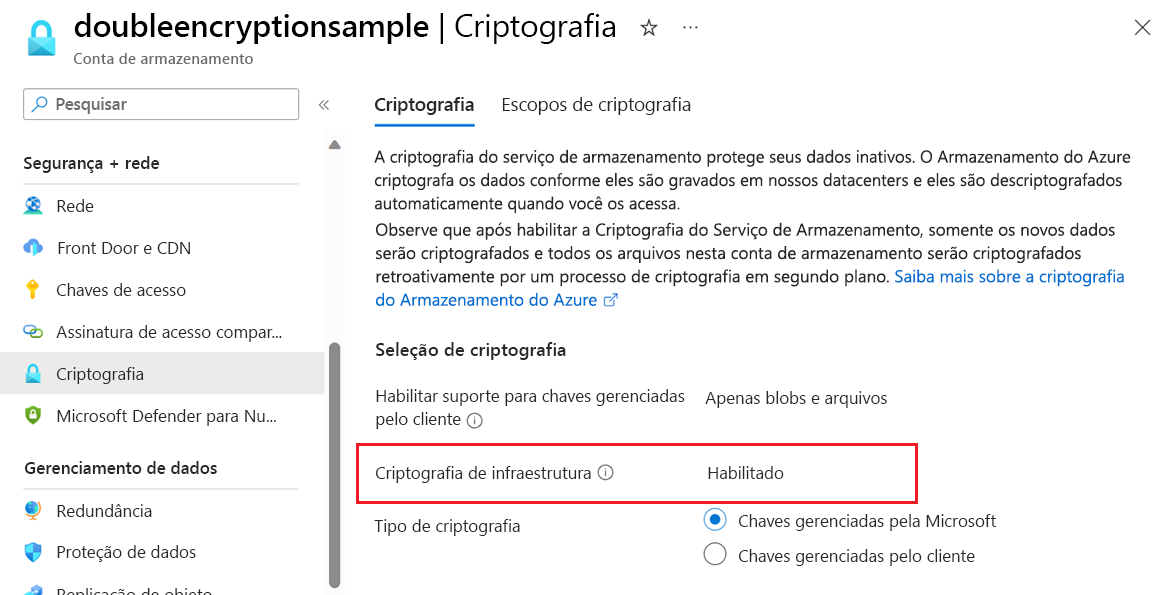Select Chaves gerenciadas pelo cliente radio button
1167x595 pixels.
click(x=715, y=553)
